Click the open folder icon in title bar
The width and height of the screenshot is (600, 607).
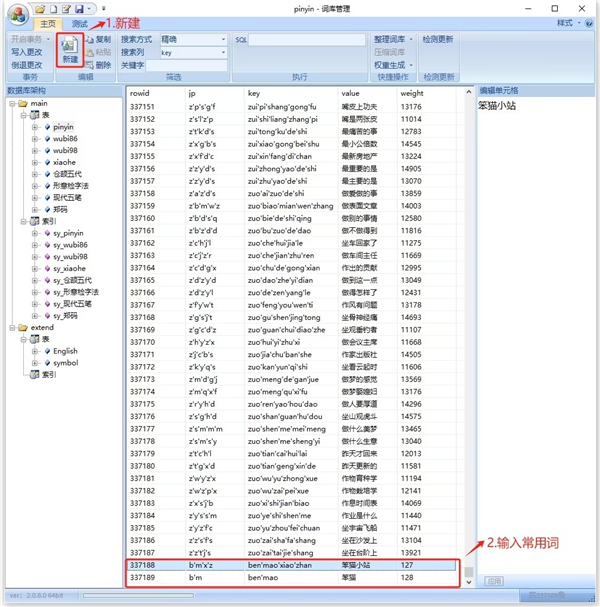(41, 8)
